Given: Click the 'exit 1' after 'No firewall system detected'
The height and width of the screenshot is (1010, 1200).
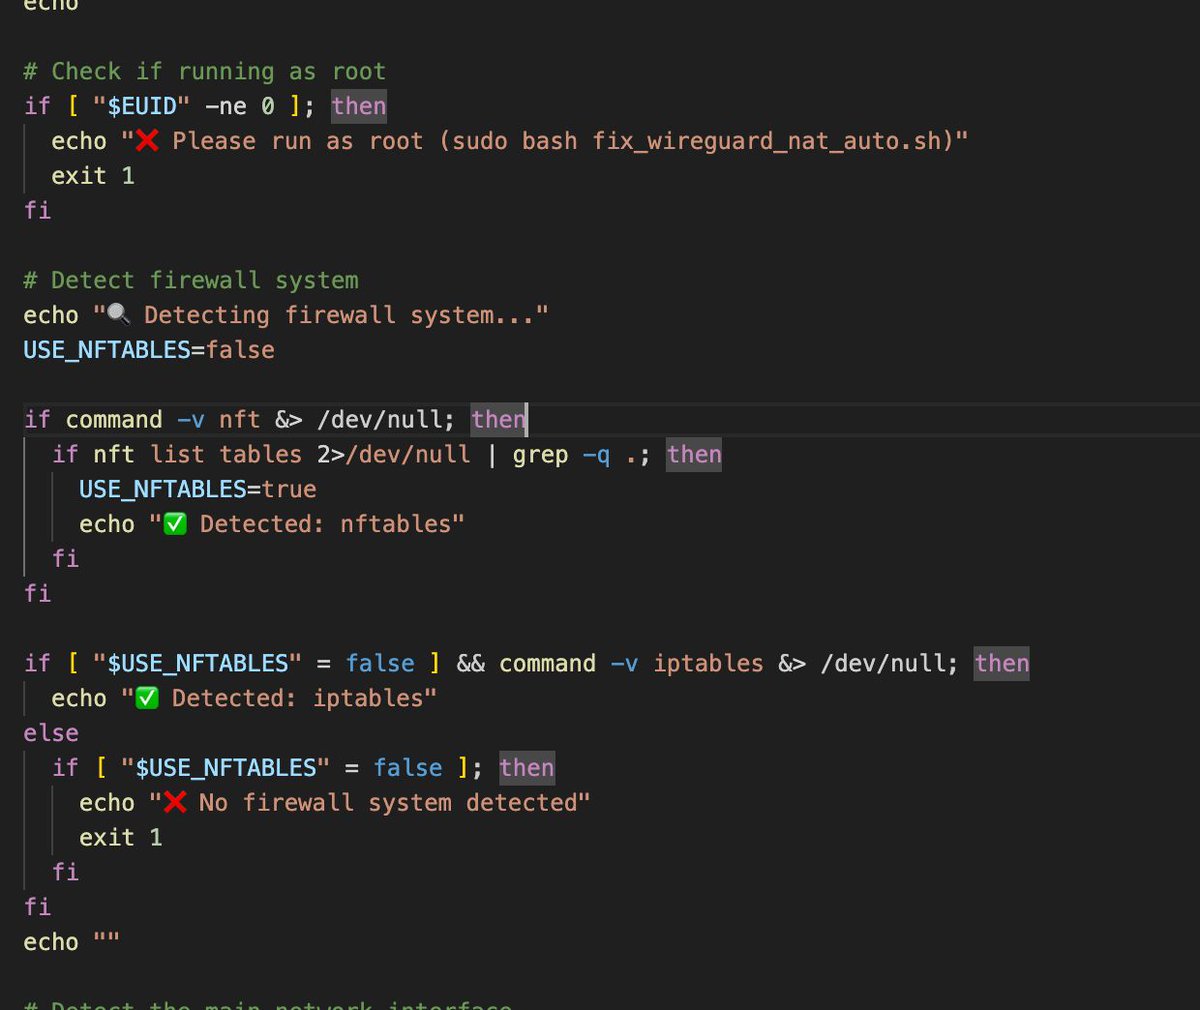Looking at the screenshot, I should 121,838.
